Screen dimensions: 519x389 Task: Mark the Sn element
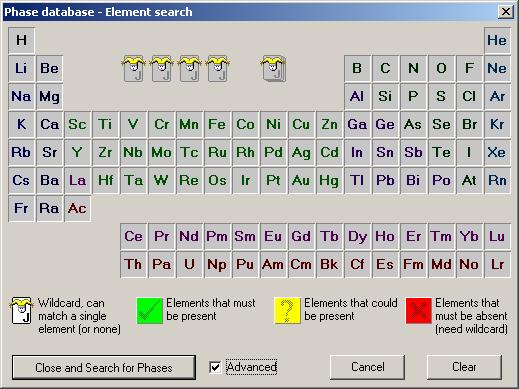385,152
